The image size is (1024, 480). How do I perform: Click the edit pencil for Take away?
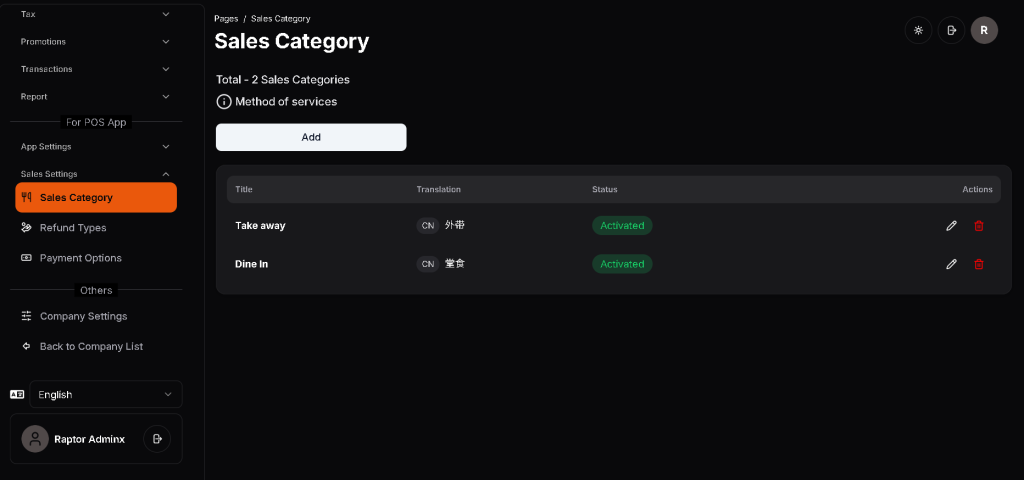pyautogui.click(x=951, y=226)
